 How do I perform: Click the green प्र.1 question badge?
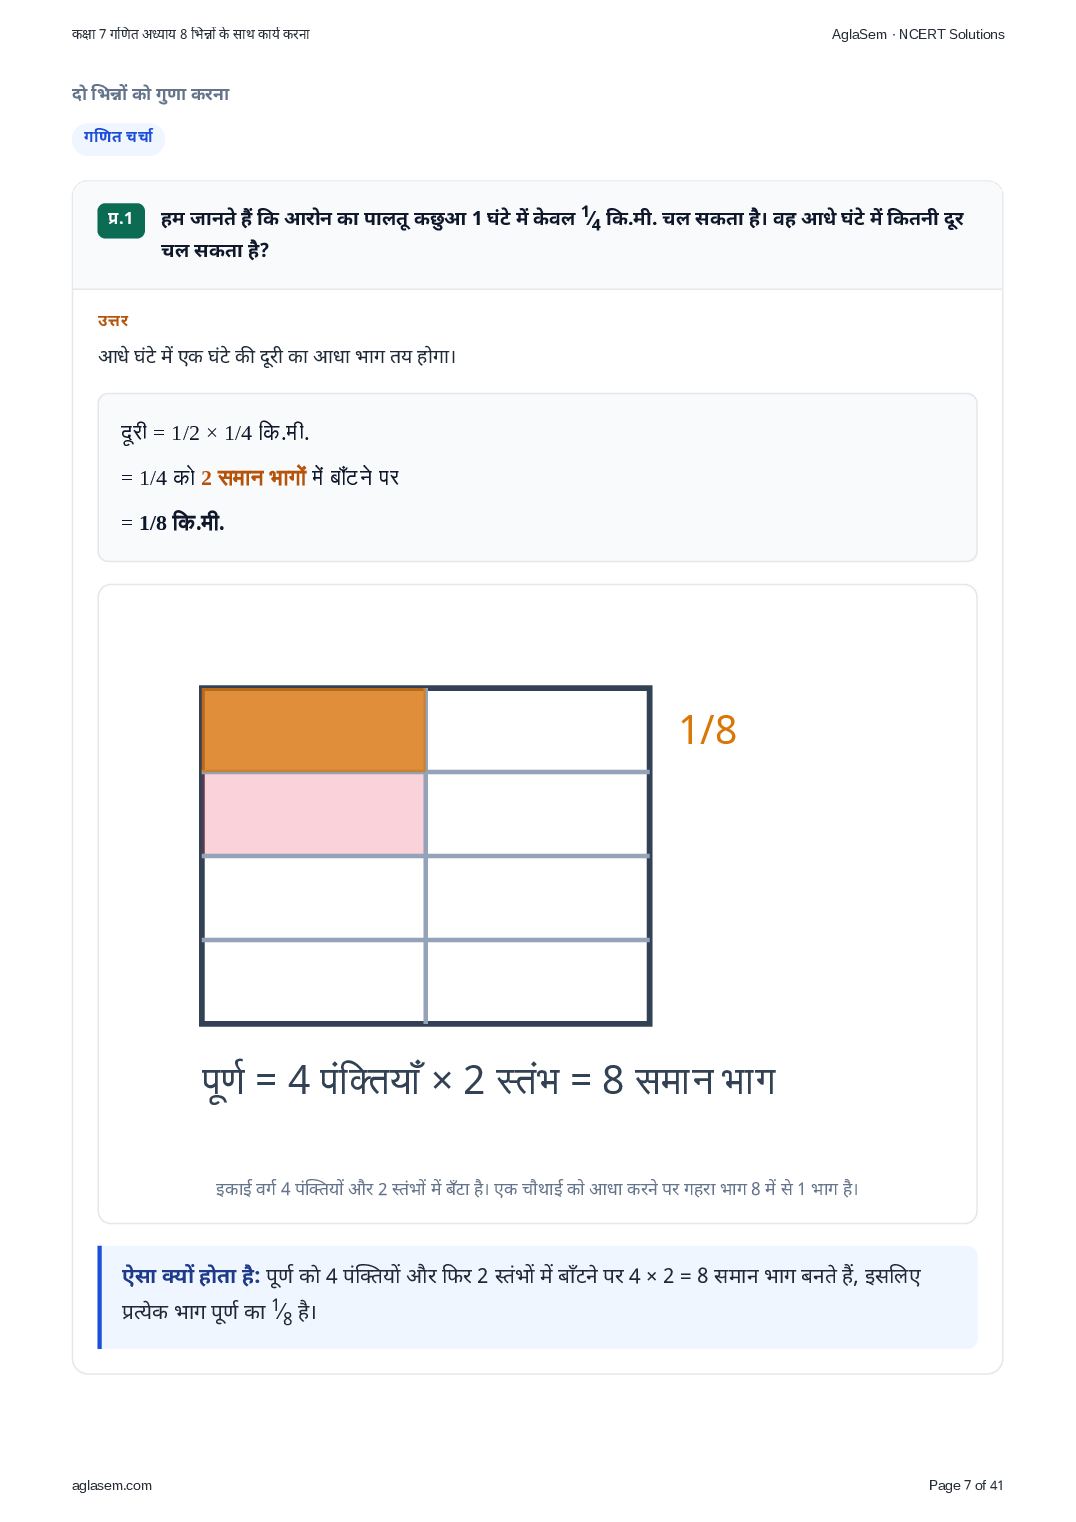[121, 220]
